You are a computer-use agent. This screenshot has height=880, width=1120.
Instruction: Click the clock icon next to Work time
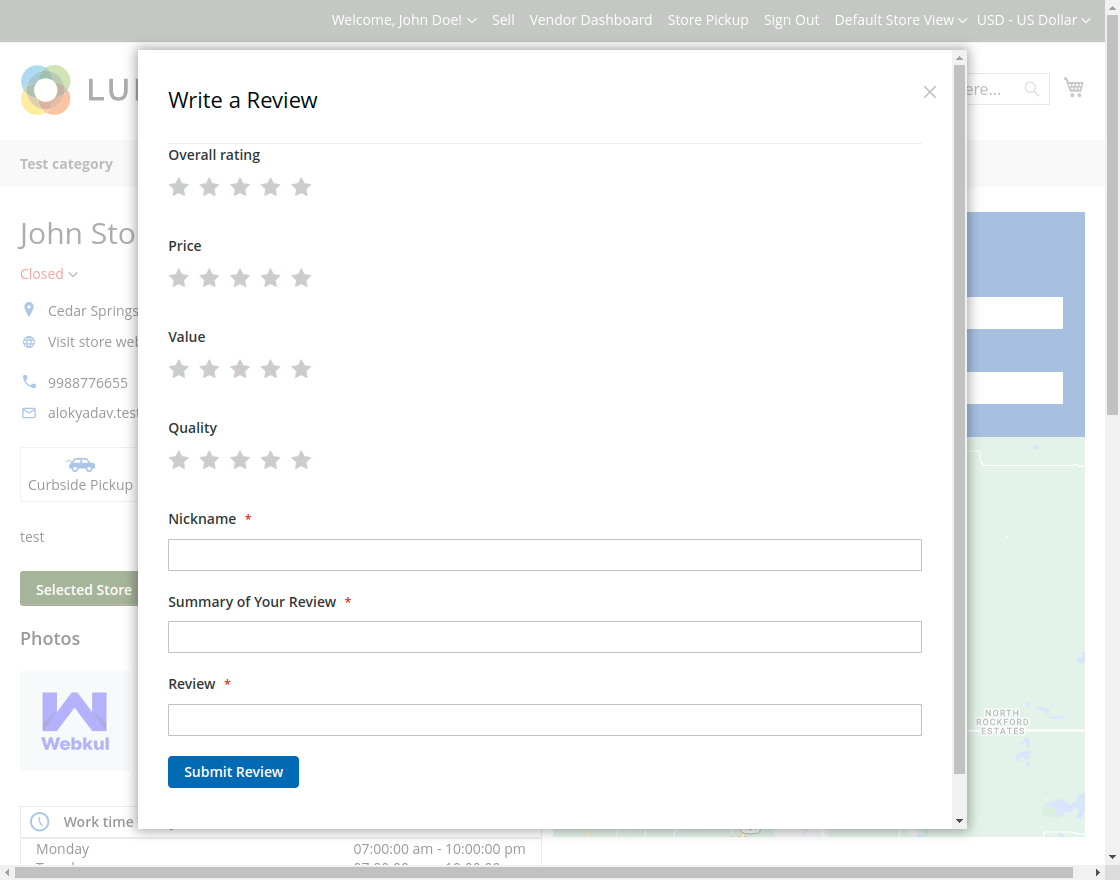[38, 821]
